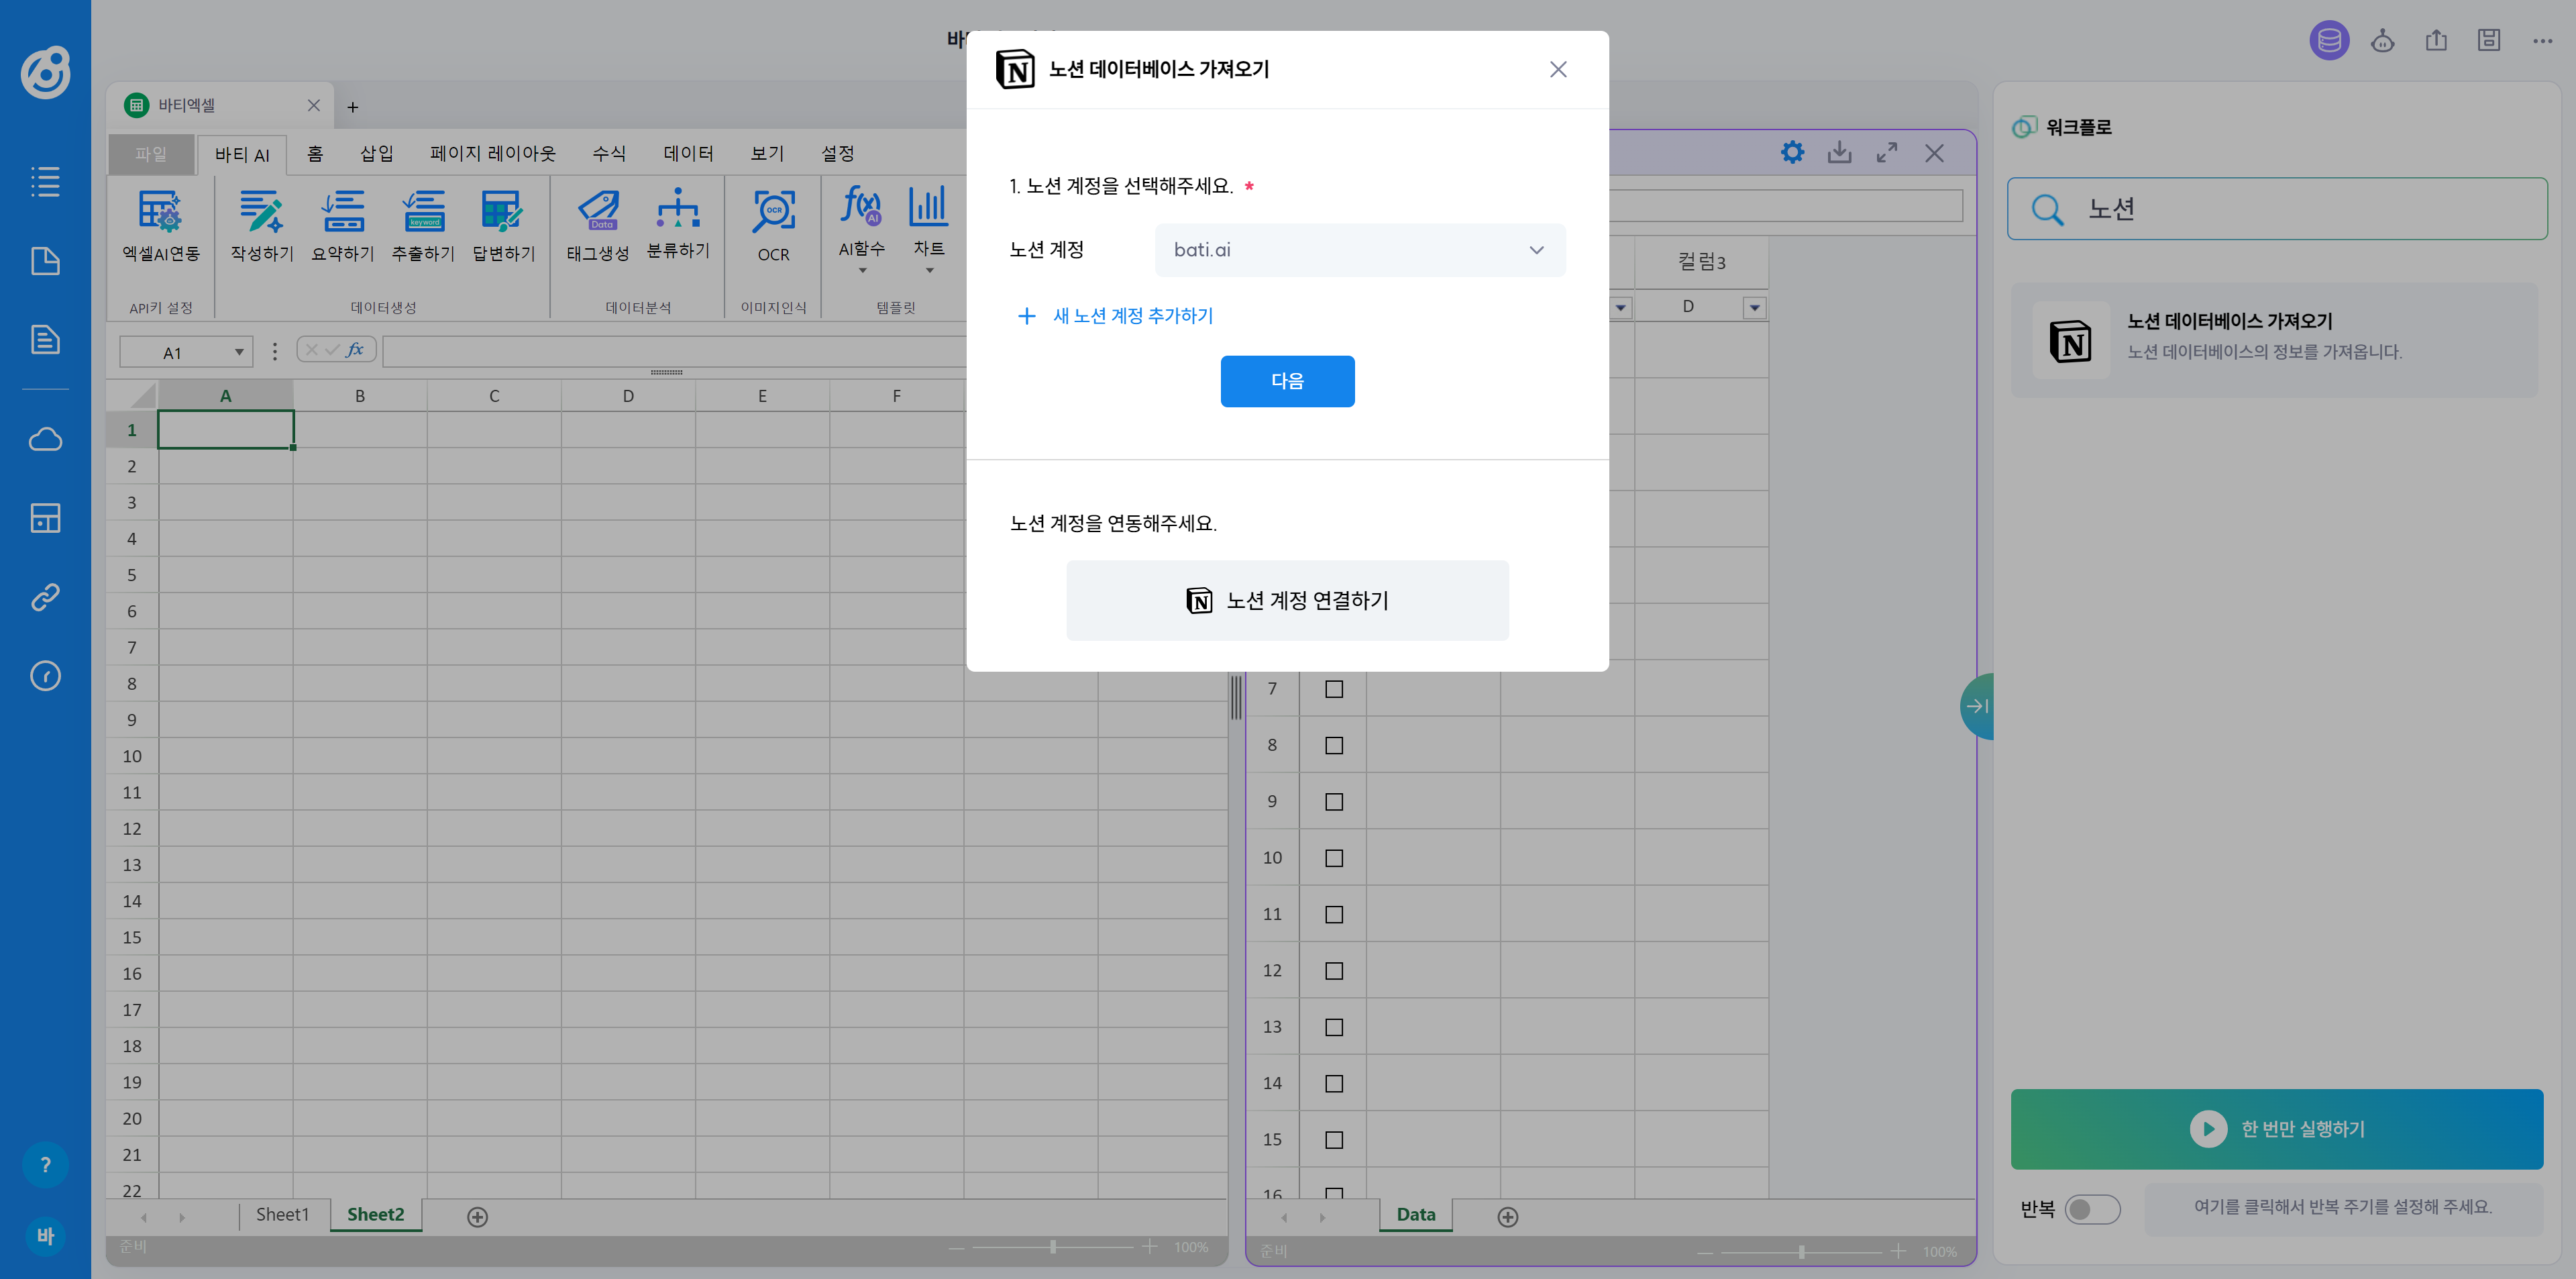Check the row 12 checkbox in Data sheet
Image resolution: width=2576 pixels, height=1279 pixels.
point(1334,969)
